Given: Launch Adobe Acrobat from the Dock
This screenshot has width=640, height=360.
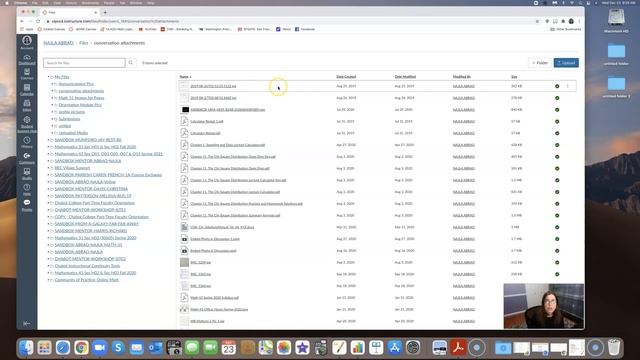Looking at the screenshot, I should pos(458,347).
